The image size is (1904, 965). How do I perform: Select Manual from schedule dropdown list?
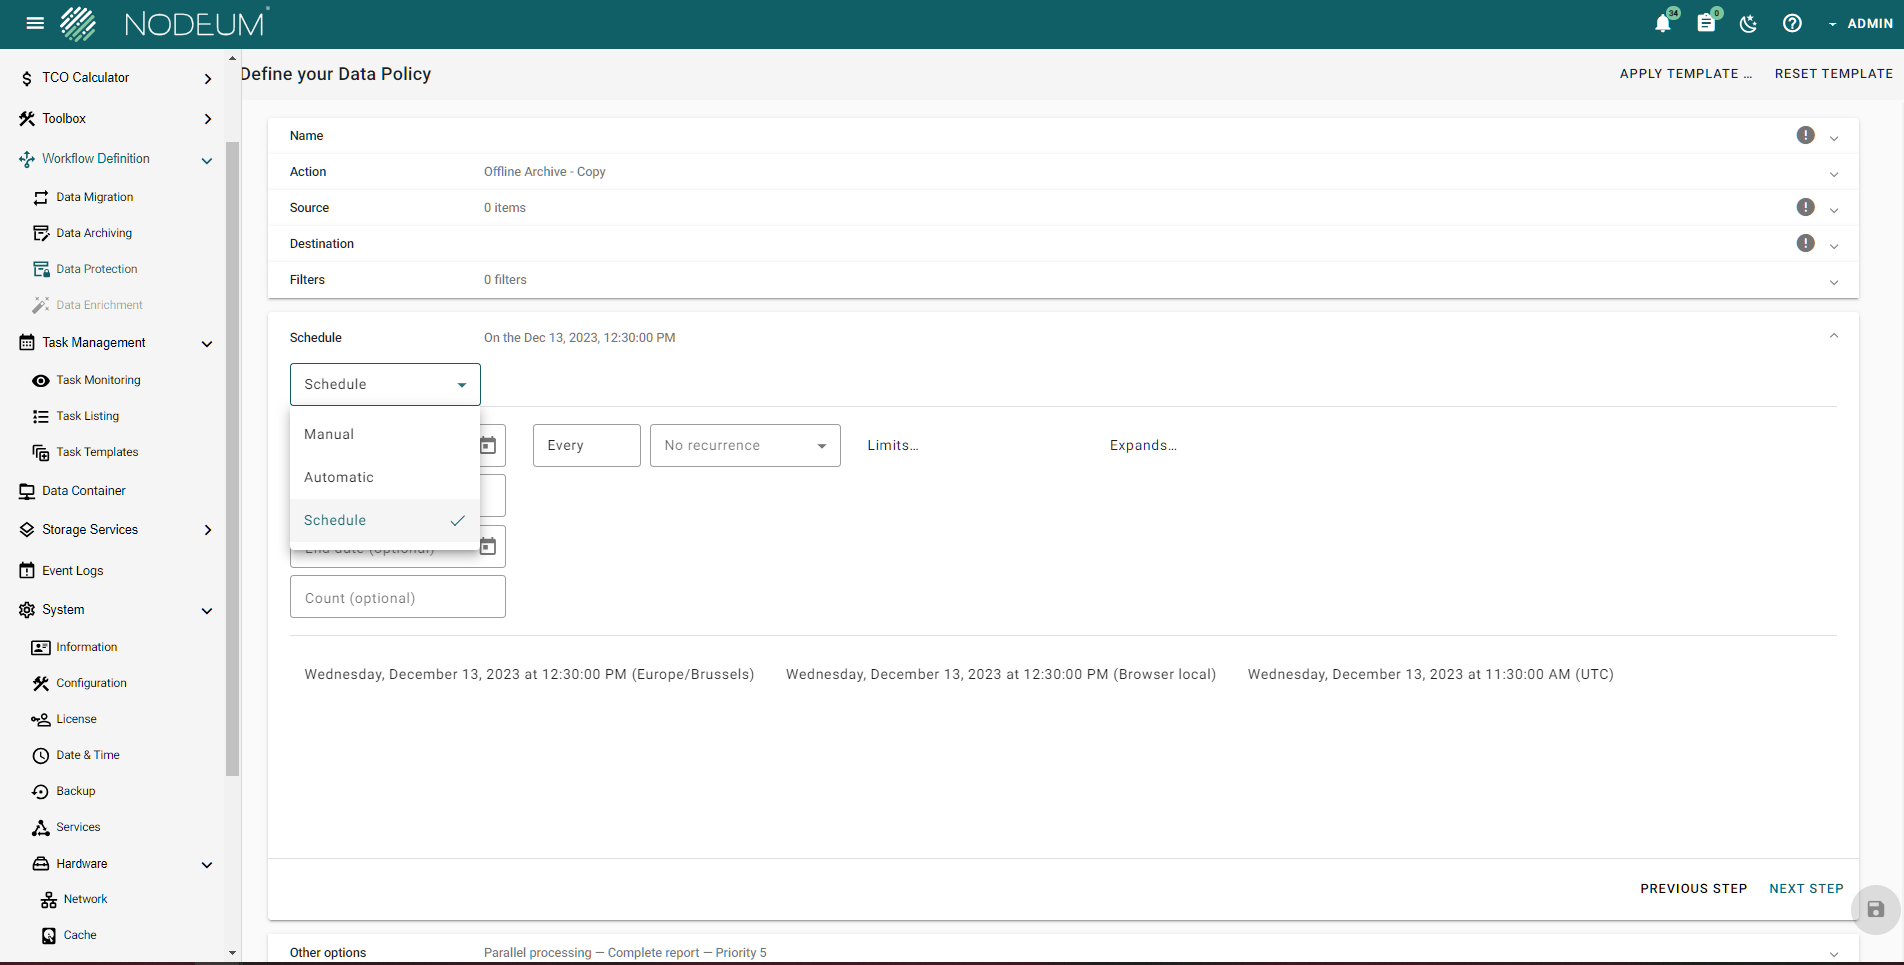(x=329, y=434)
